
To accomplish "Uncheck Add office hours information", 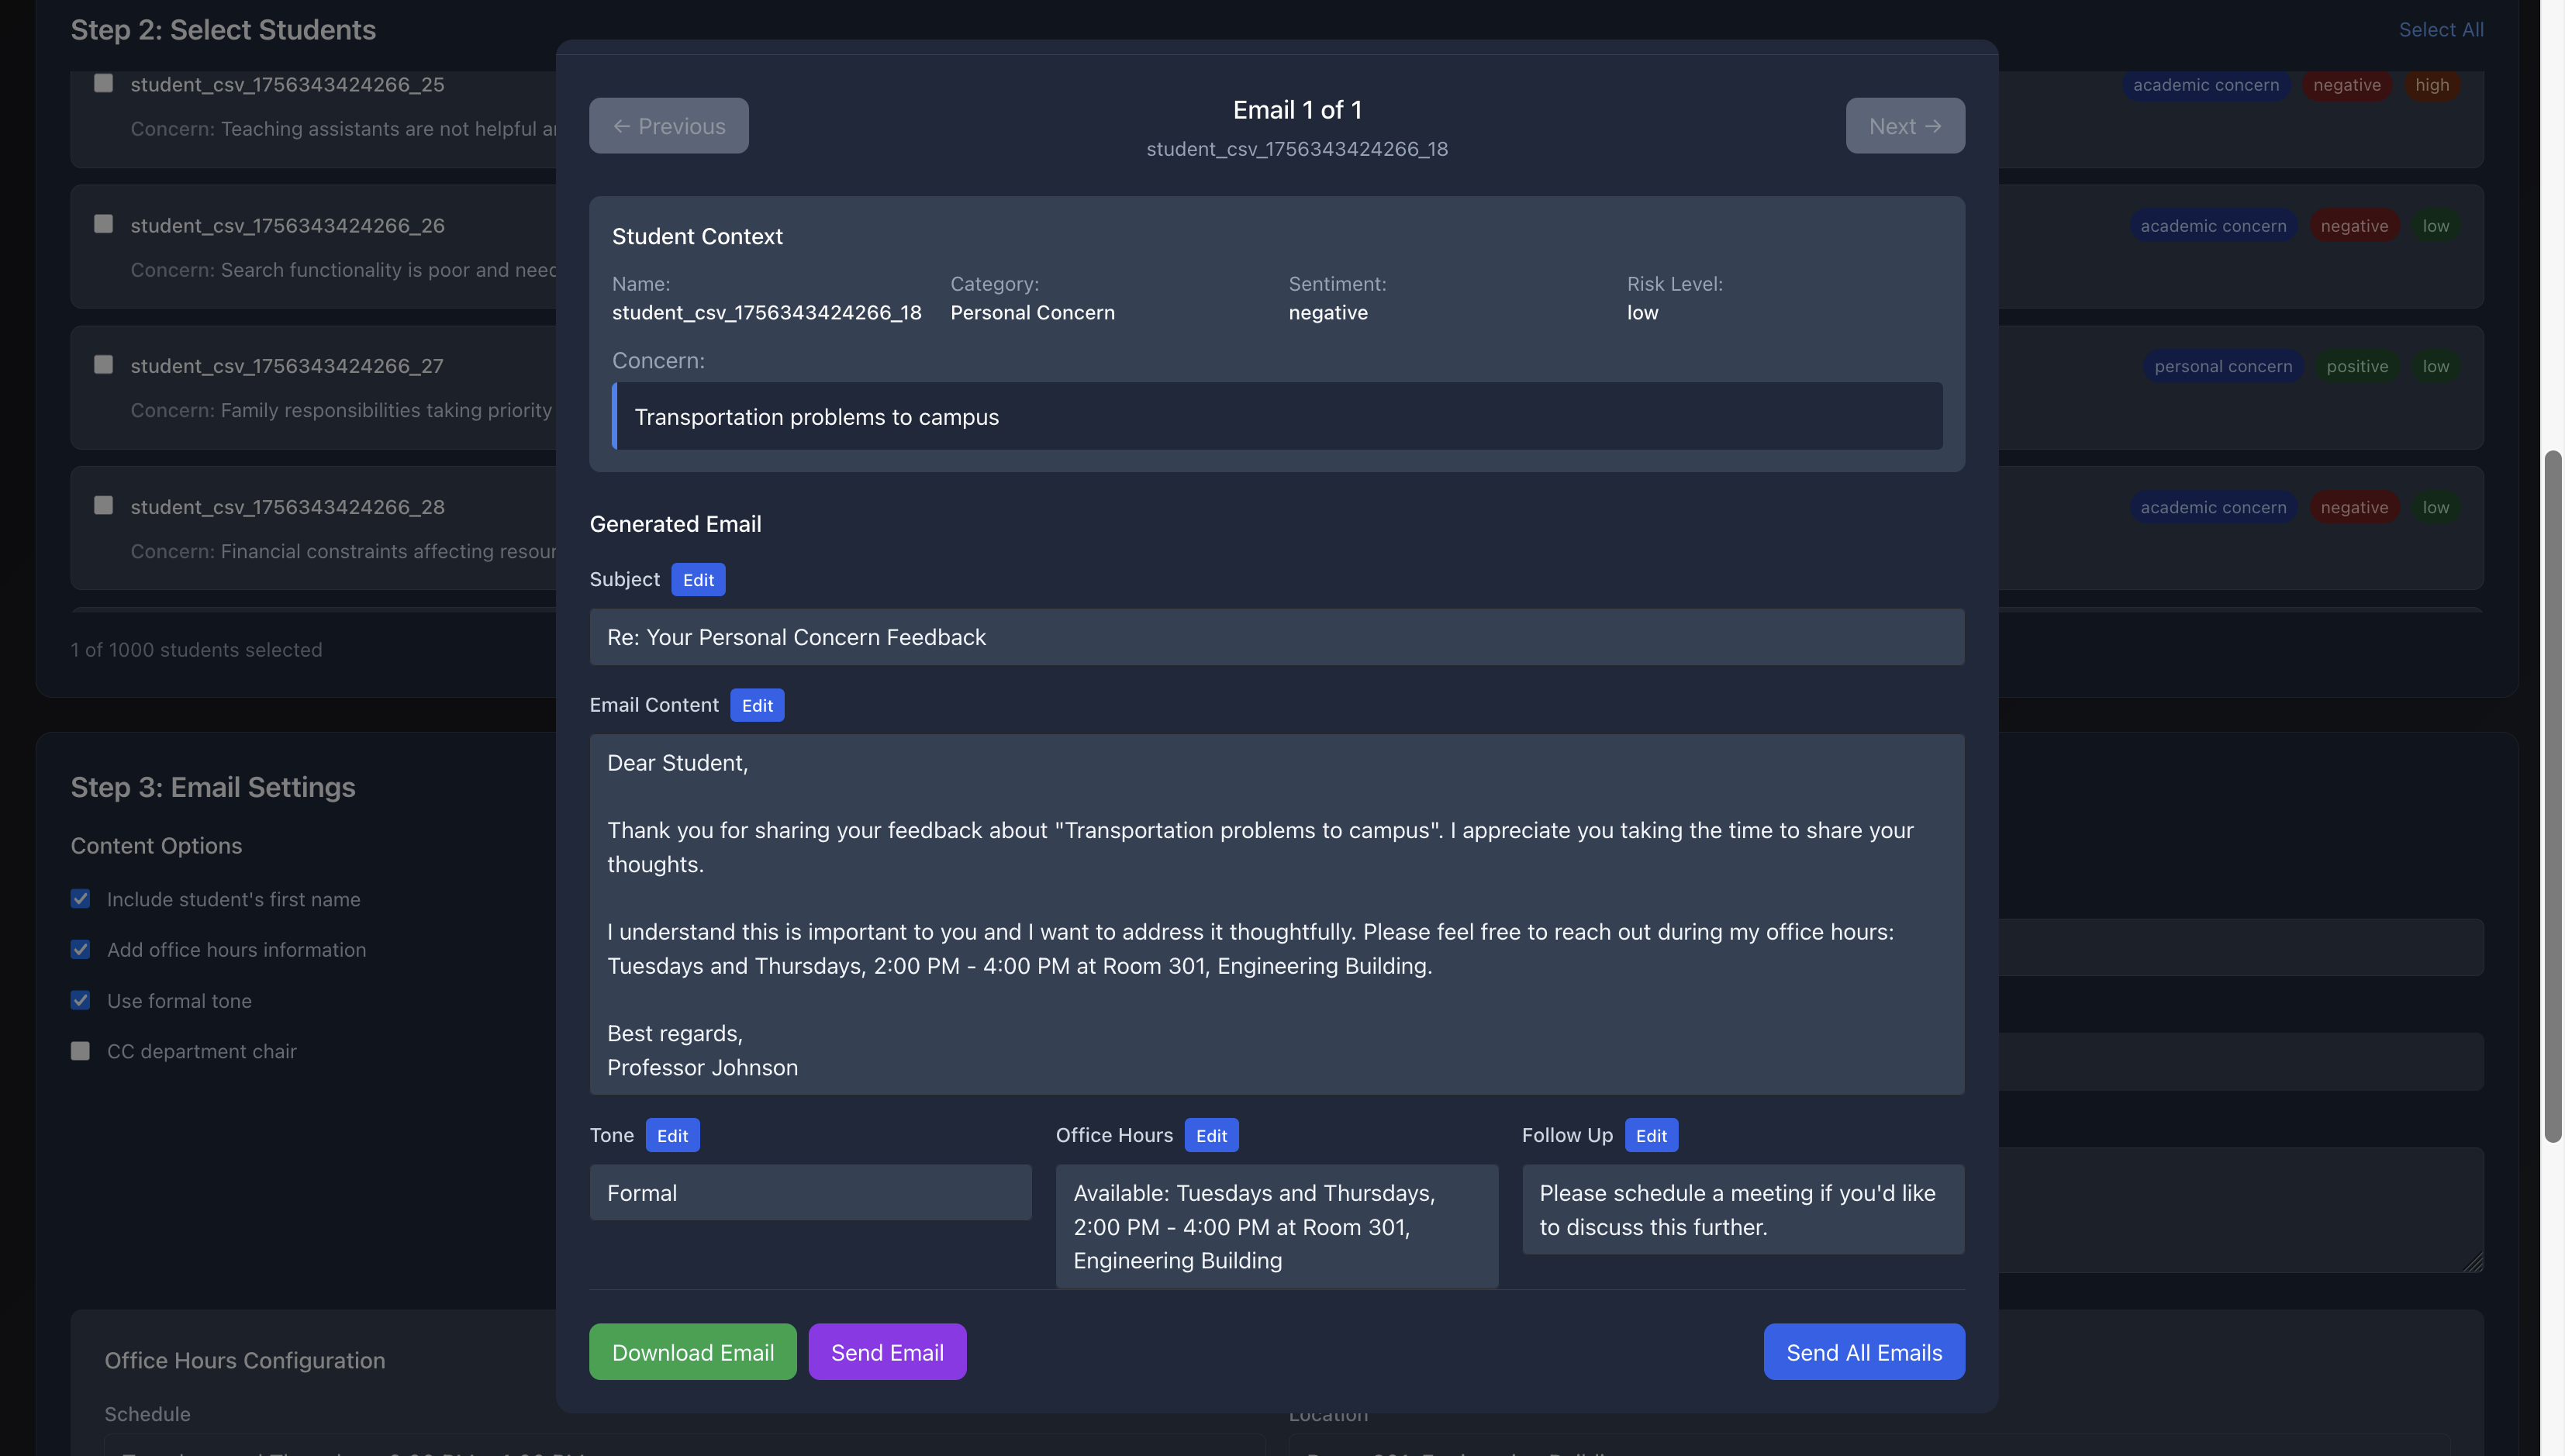I will [81, 949].
